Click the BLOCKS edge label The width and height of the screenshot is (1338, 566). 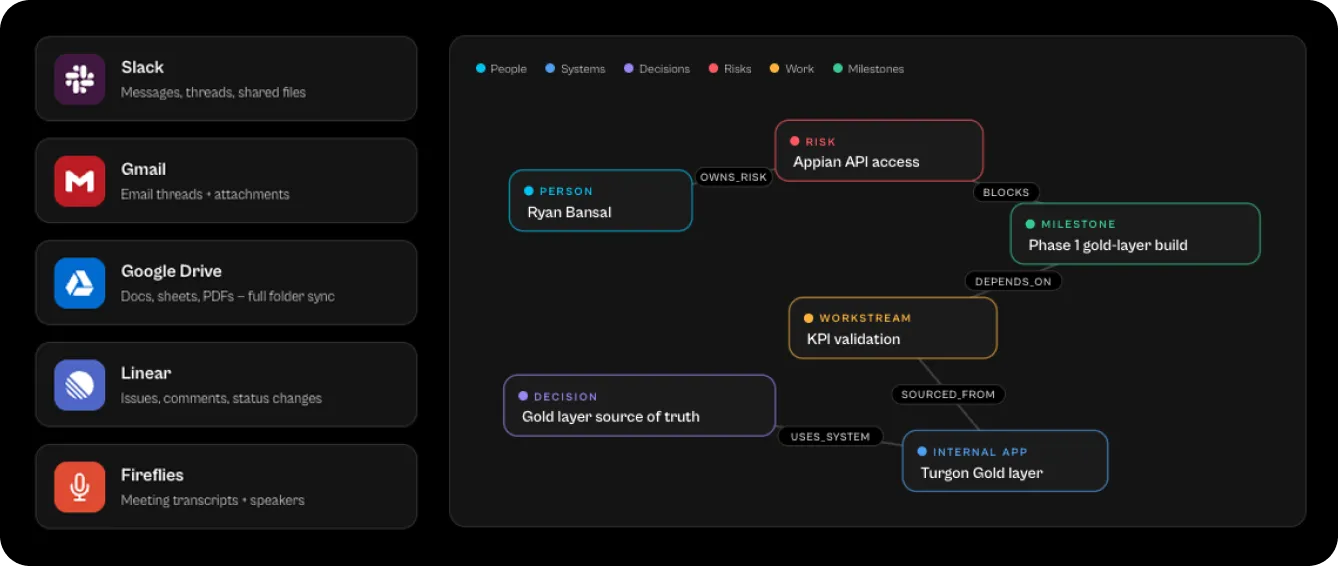tap(1006, 192)
